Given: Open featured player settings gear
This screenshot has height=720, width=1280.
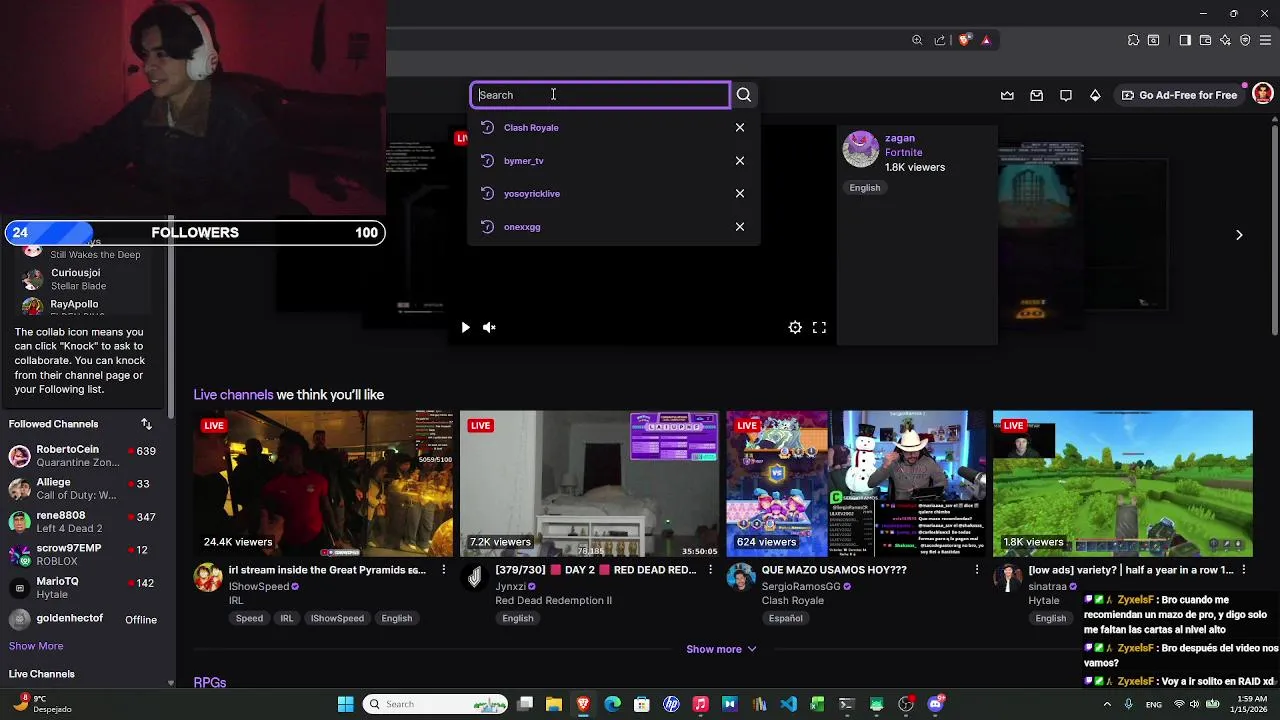Looking at the screenshot, I should coord(795,327).
